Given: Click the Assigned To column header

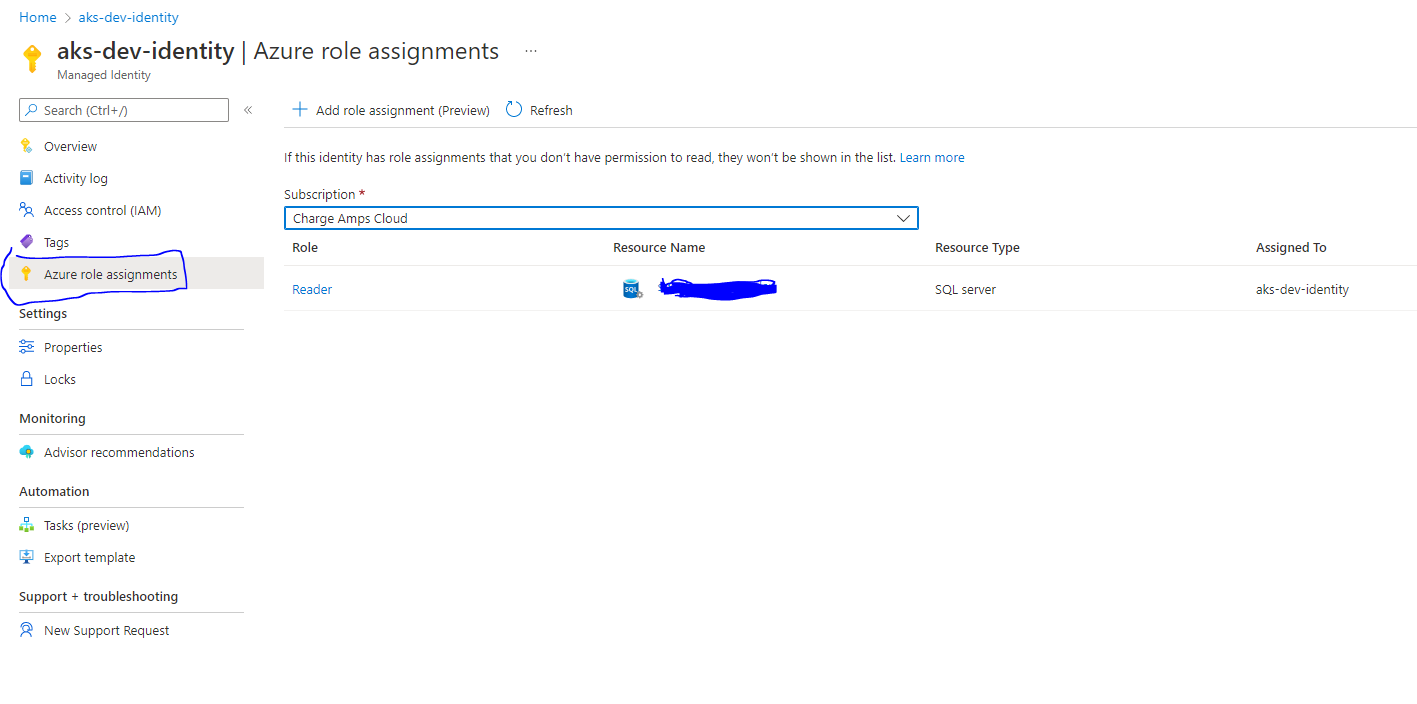Looking at the screenshot, I should pyautogui.click(x=1291, y=247).
